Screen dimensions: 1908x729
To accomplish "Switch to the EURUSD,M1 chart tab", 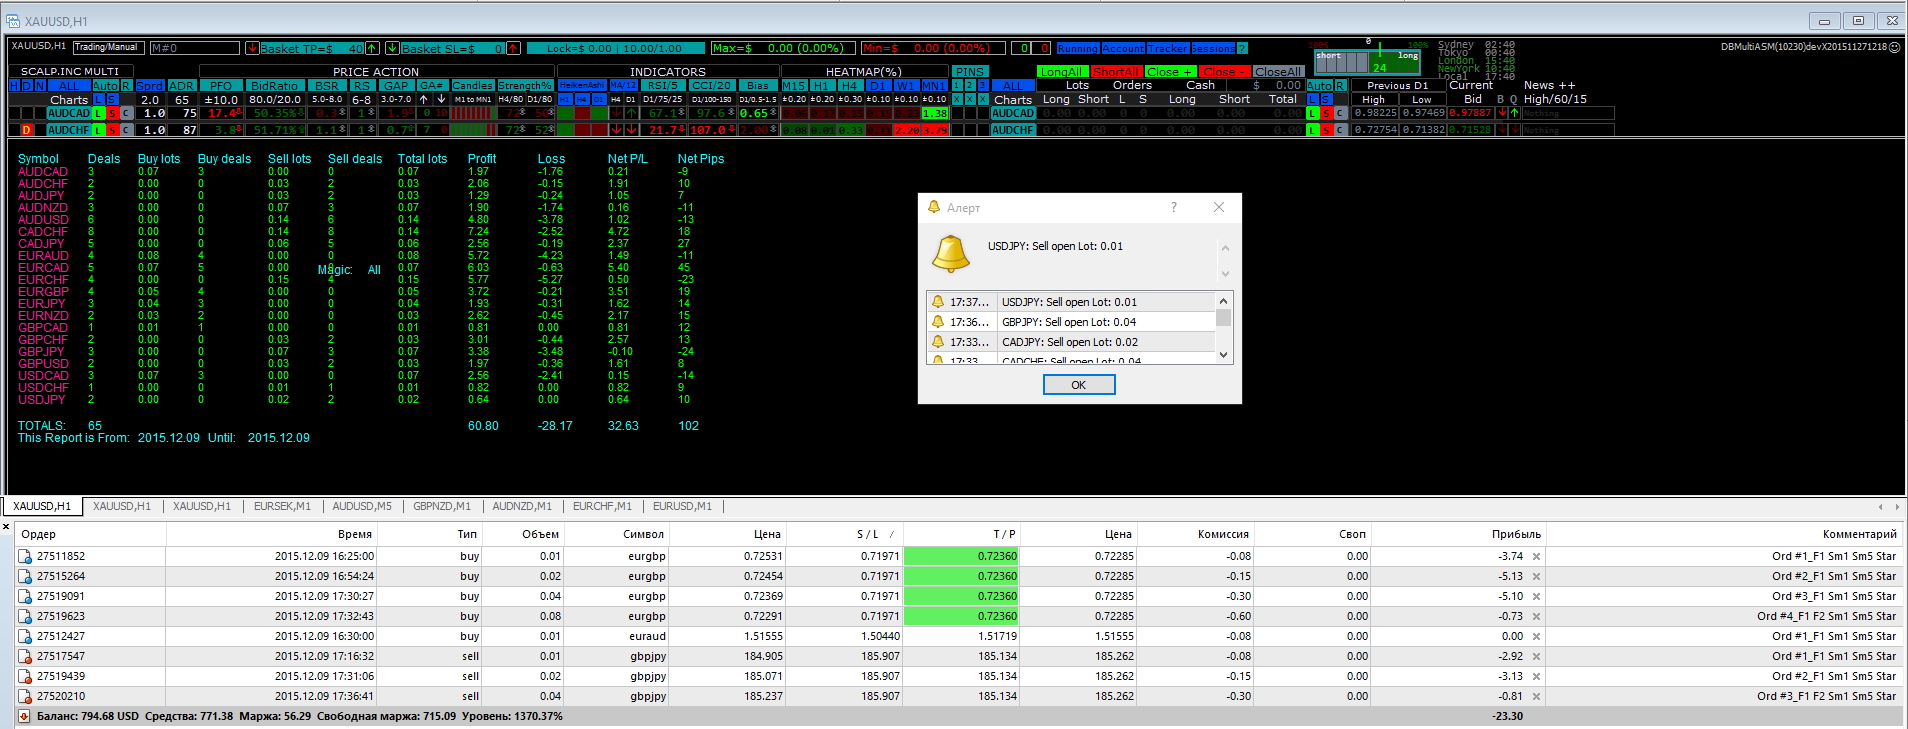I will coord(682,506).
